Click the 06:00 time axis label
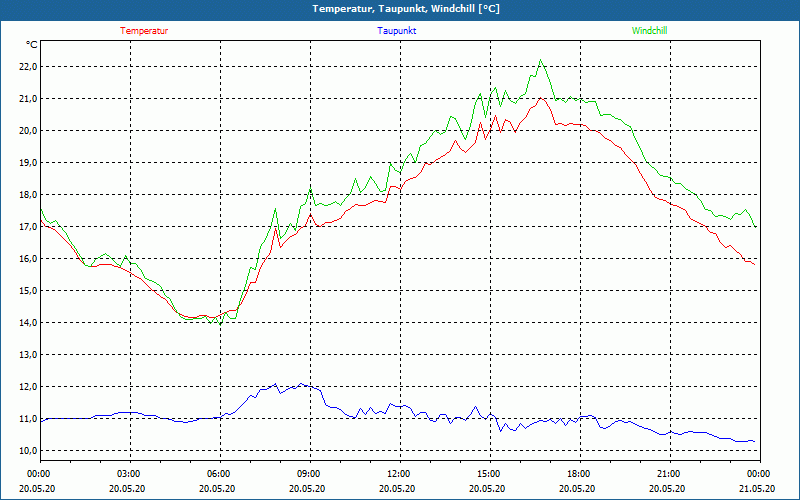The image size is (800, 500). tap(219, 474)
